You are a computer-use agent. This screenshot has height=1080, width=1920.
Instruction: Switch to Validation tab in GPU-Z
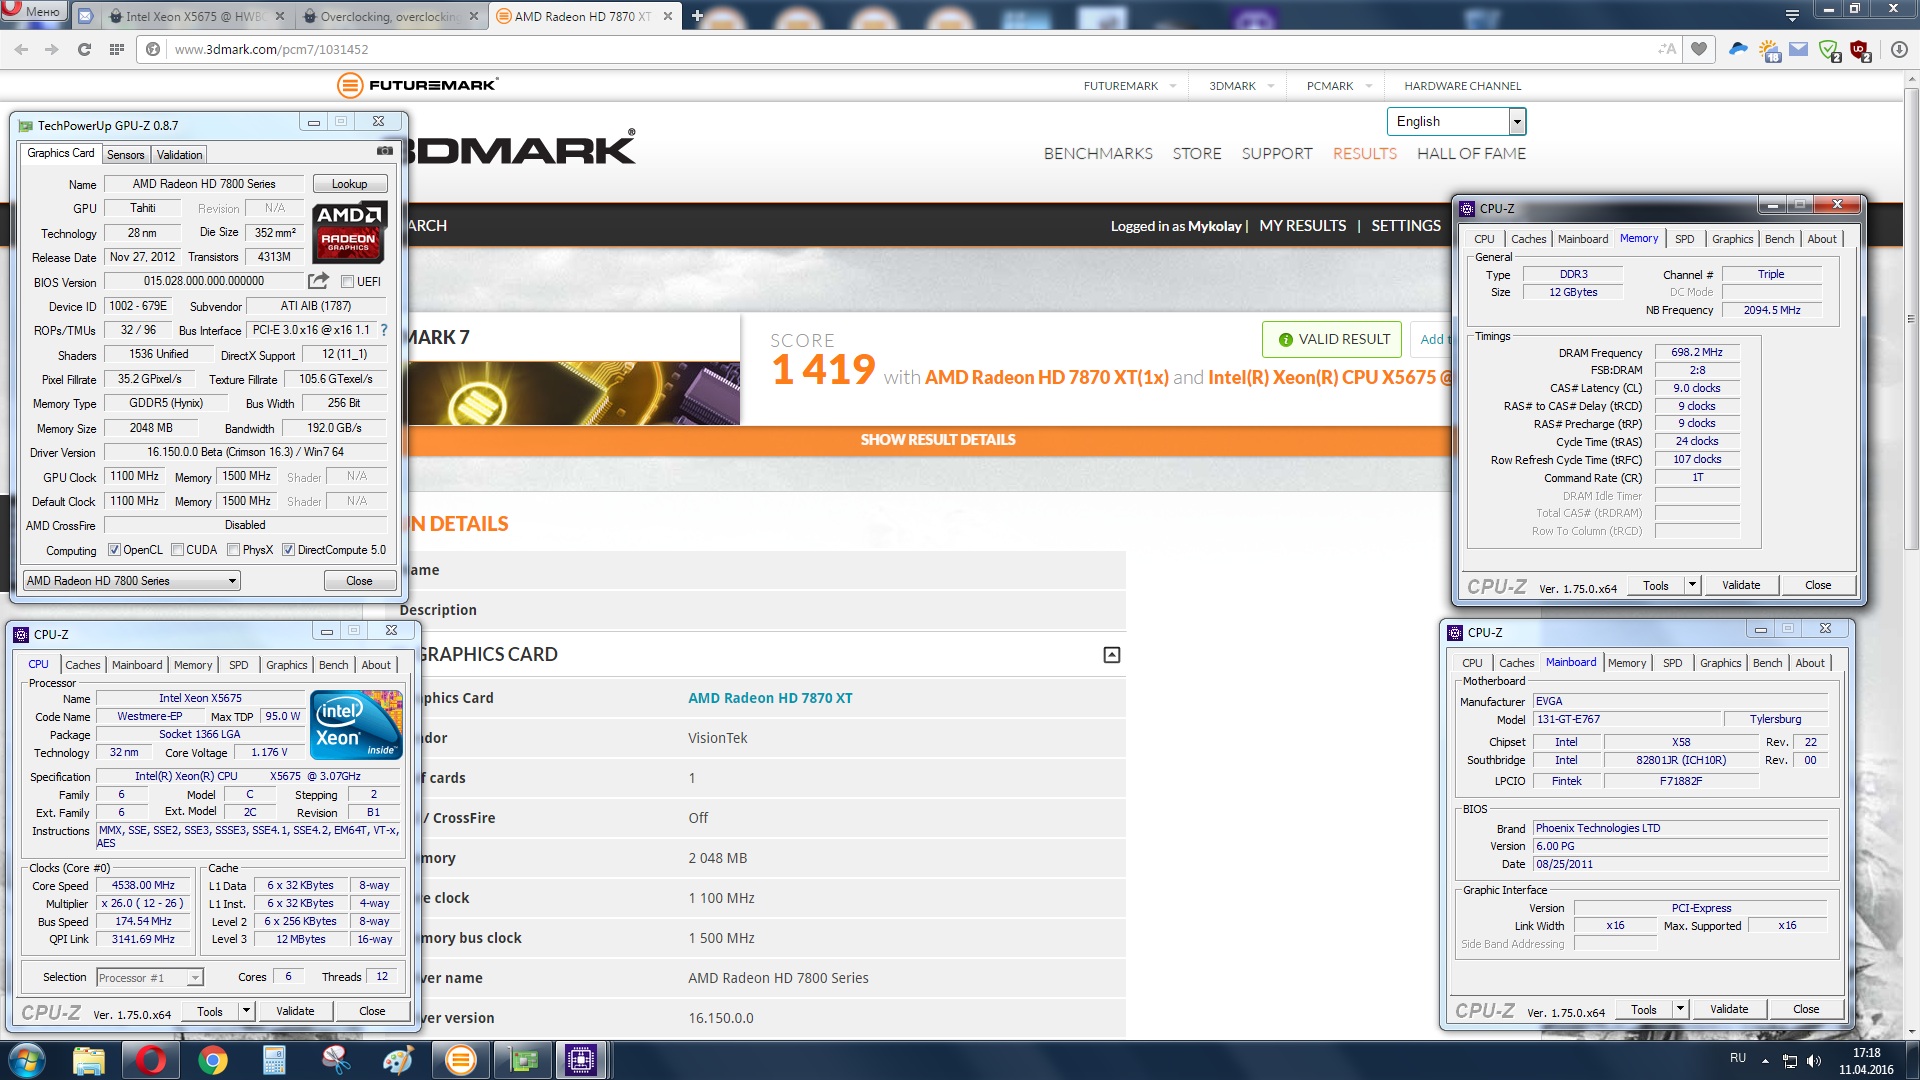[180, 154]
